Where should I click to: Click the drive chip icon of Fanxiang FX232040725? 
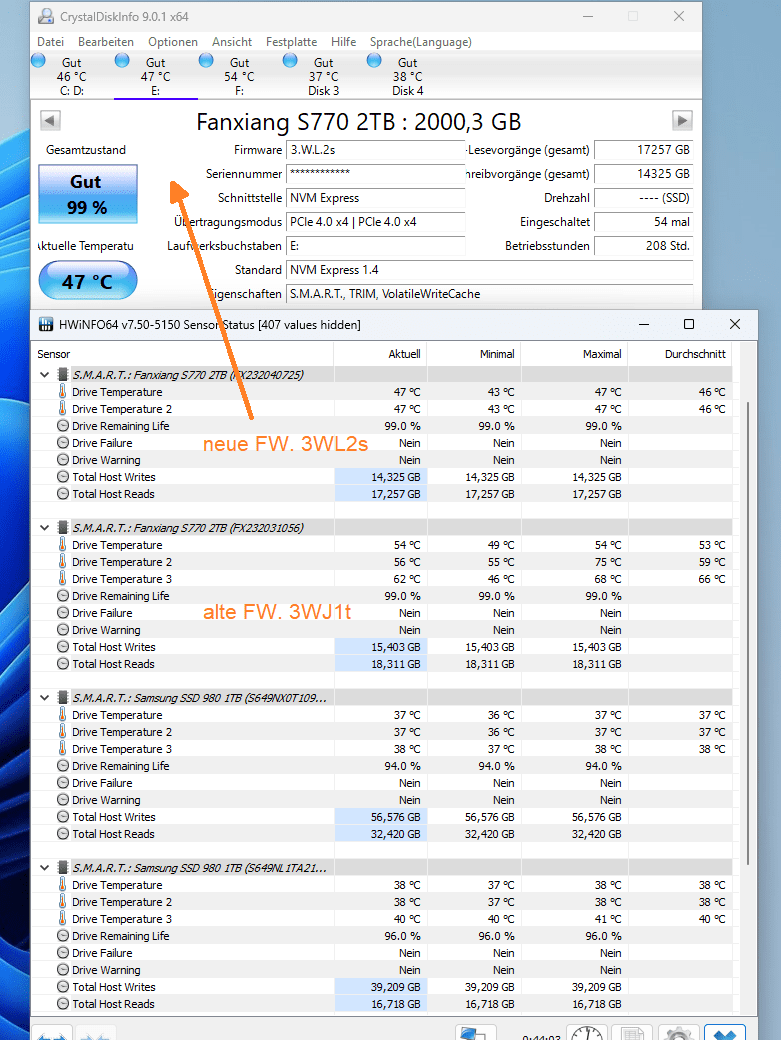[63, 375]
